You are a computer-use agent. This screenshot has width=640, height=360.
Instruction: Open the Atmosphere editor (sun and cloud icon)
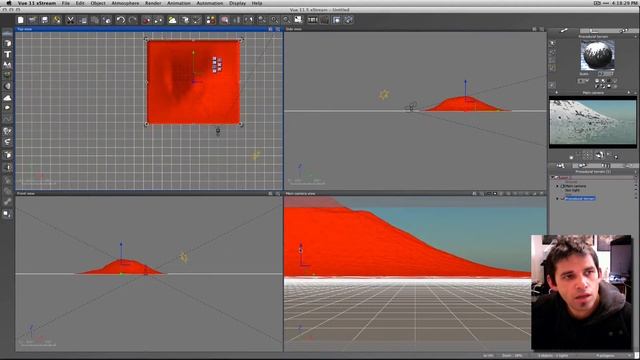[172, 20]
